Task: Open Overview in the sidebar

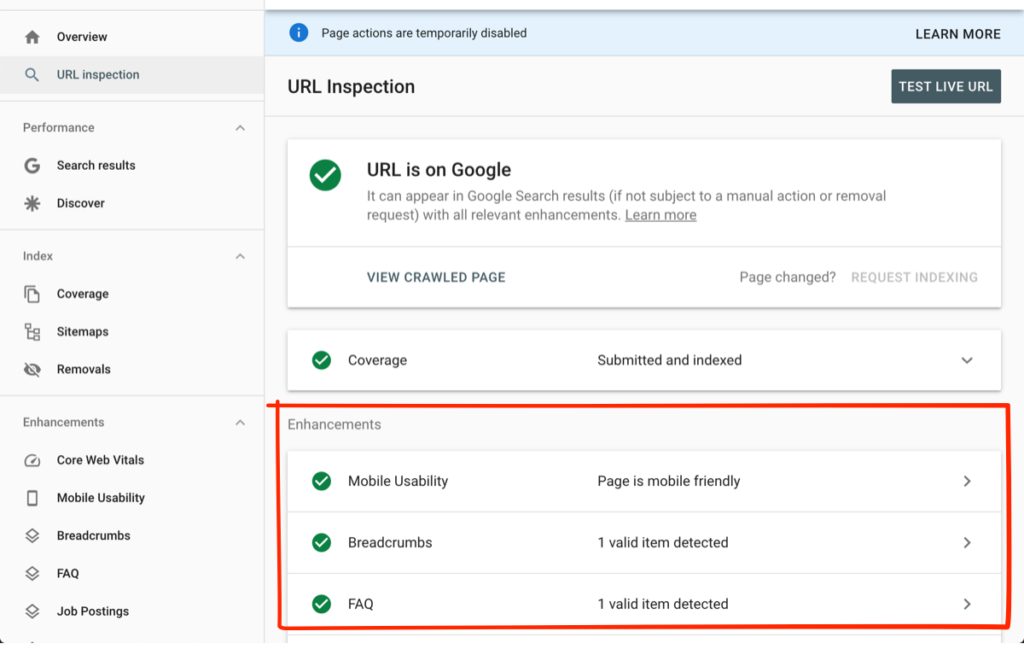Action: pos(132,37)
